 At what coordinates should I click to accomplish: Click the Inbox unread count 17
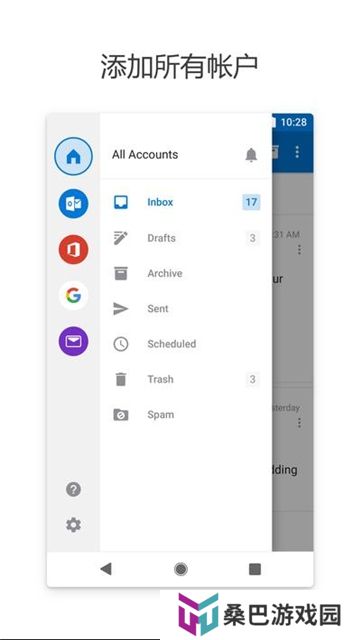pos(251,202)
